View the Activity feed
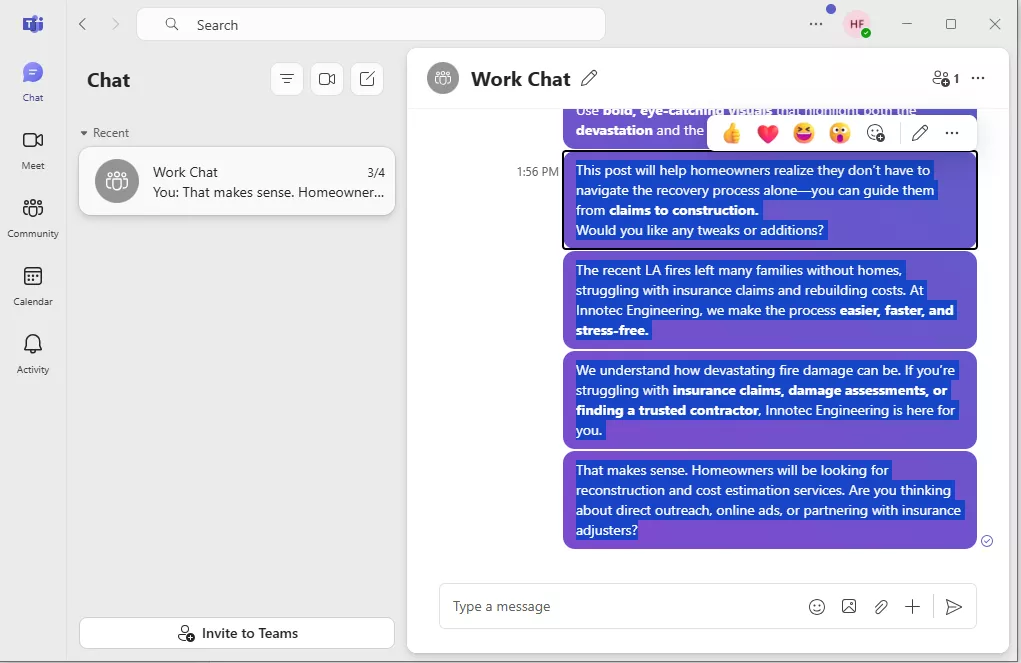Screen dimensions: 1021x663 pyautogui.click(x=33, y=351)
